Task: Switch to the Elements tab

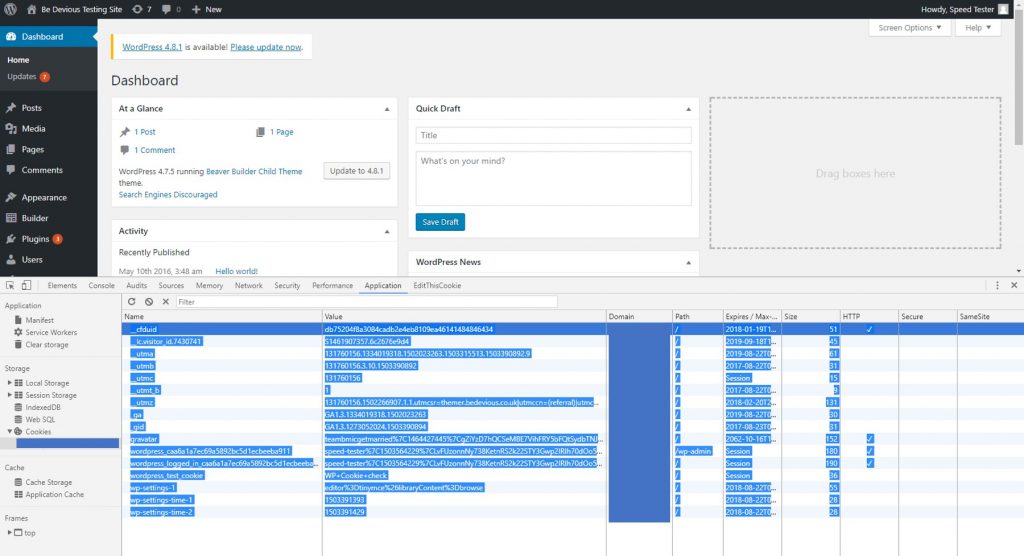Action: click(62, 286)
